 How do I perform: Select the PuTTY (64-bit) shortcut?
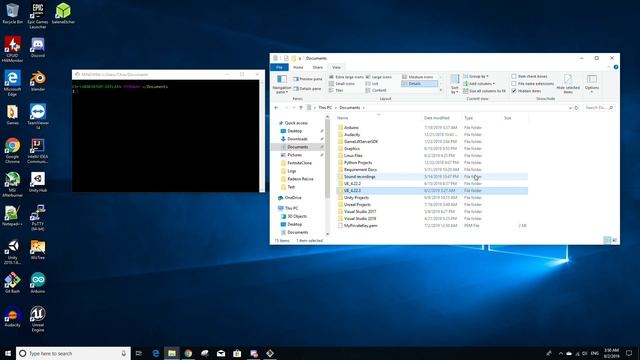coord(38,218)
